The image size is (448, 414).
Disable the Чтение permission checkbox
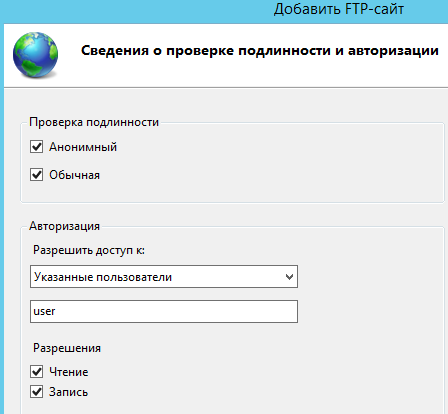coord(37,371)
